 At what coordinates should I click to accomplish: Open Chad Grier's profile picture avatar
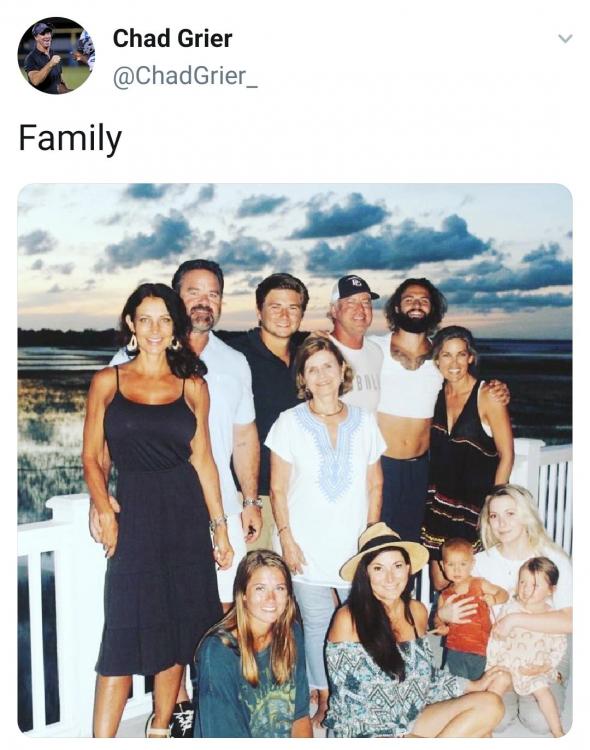pyautogui.click(x=56, y=55)
